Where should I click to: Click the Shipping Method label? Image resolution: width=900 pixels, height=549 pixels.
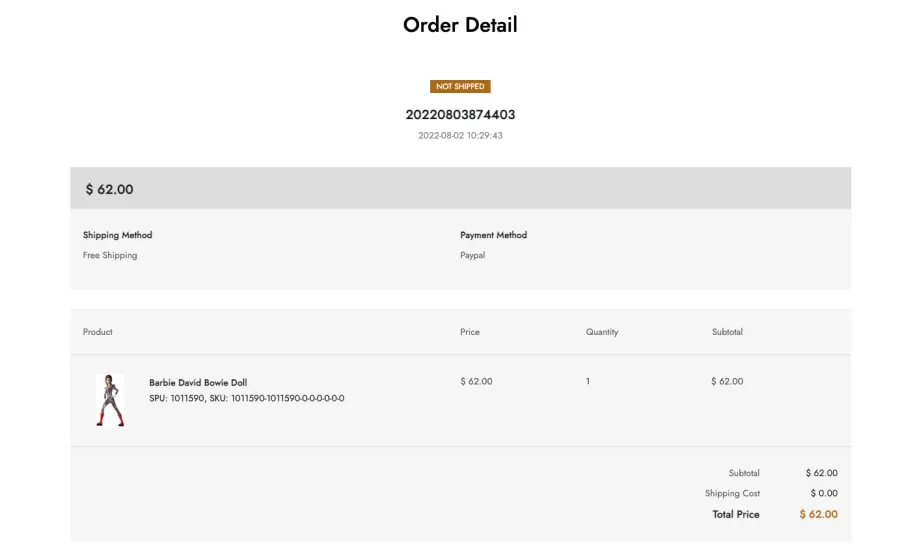pyautogui.click(x=117, y=235)
